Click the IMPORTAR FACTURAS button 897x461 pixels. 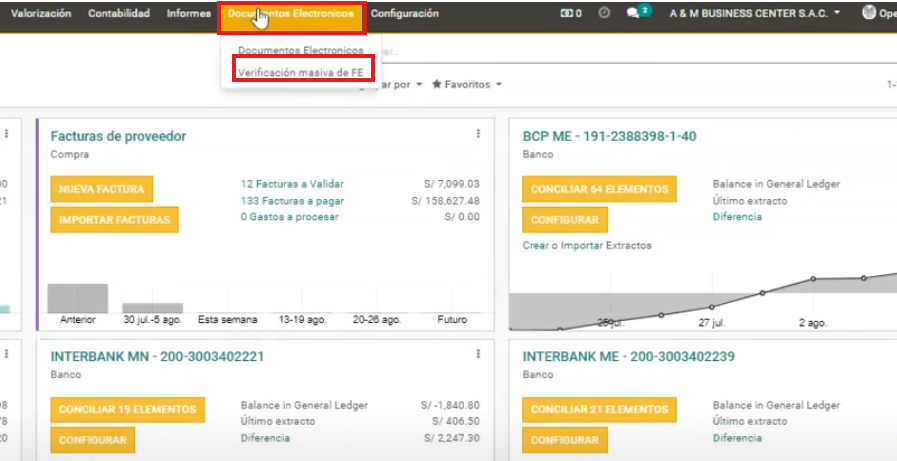114,220
